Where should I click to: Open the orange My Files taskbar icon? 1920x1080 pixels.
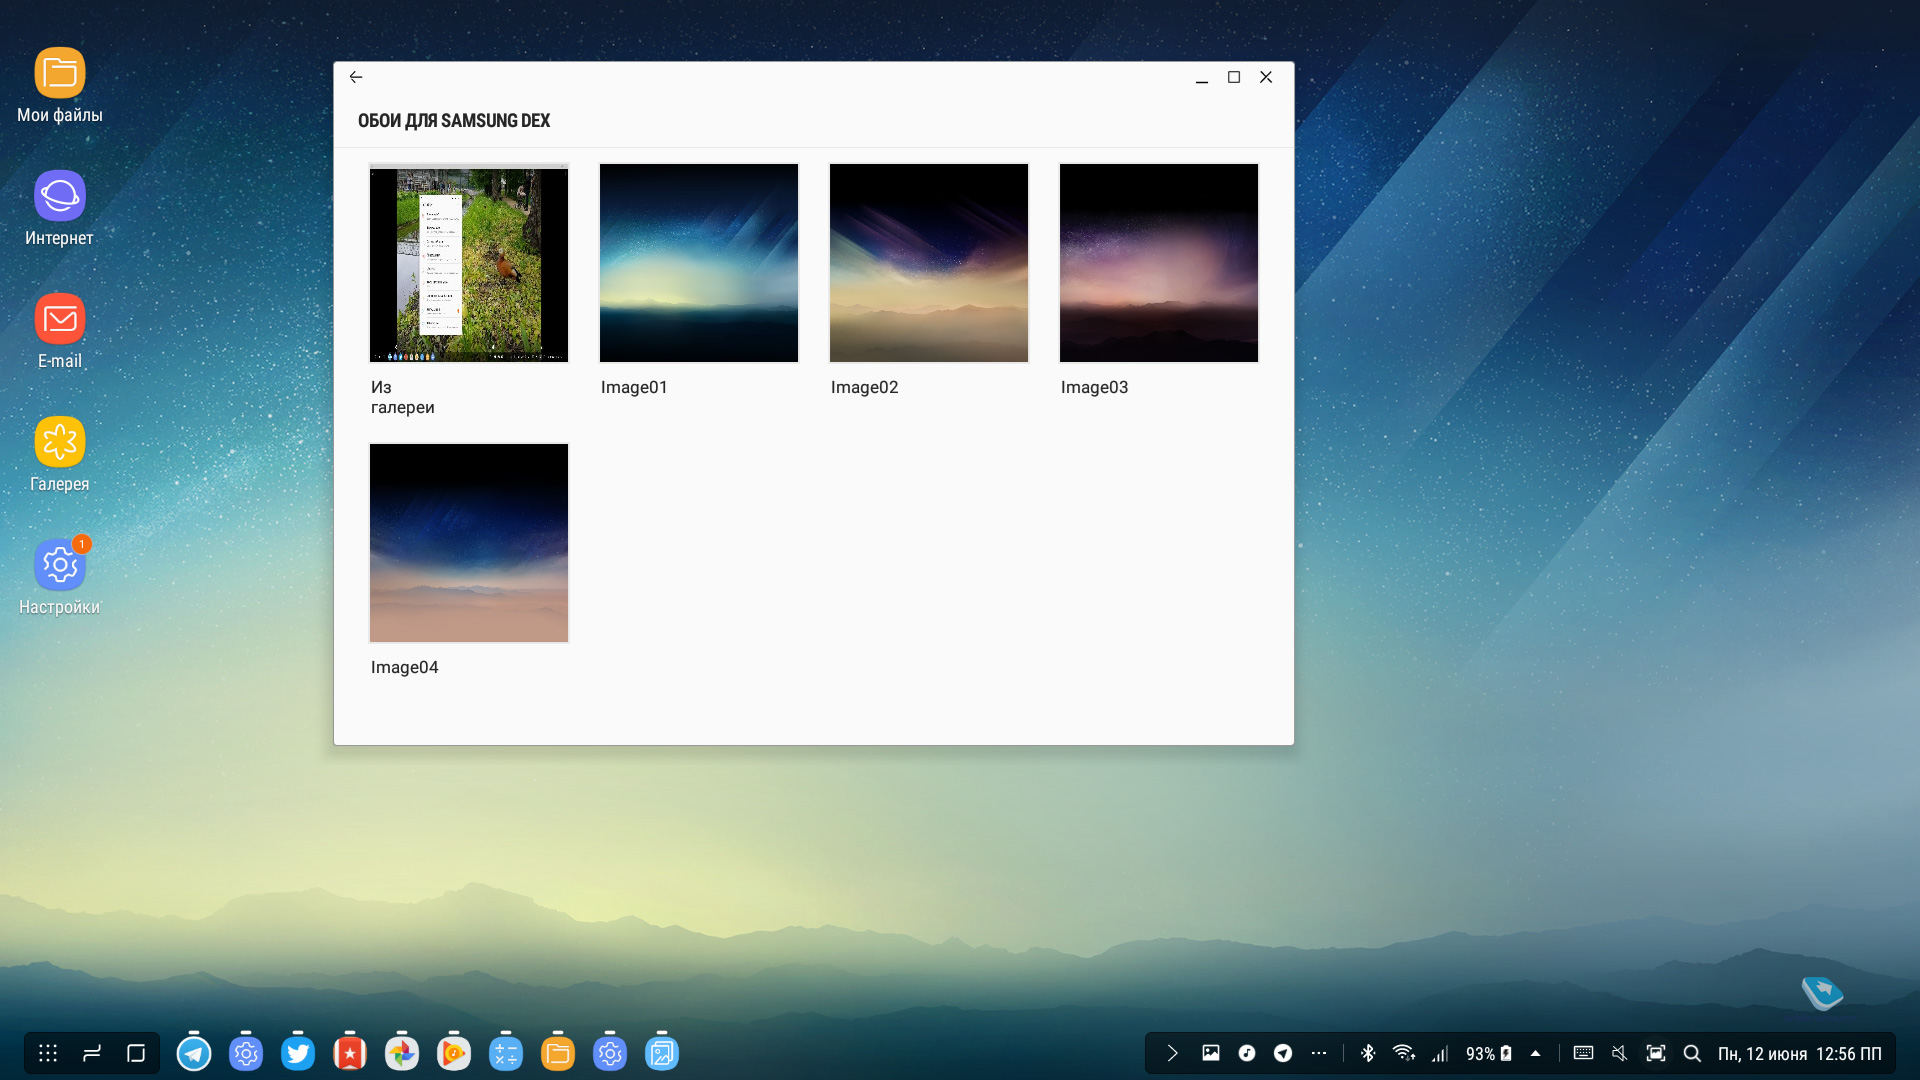coord(558,1053)
